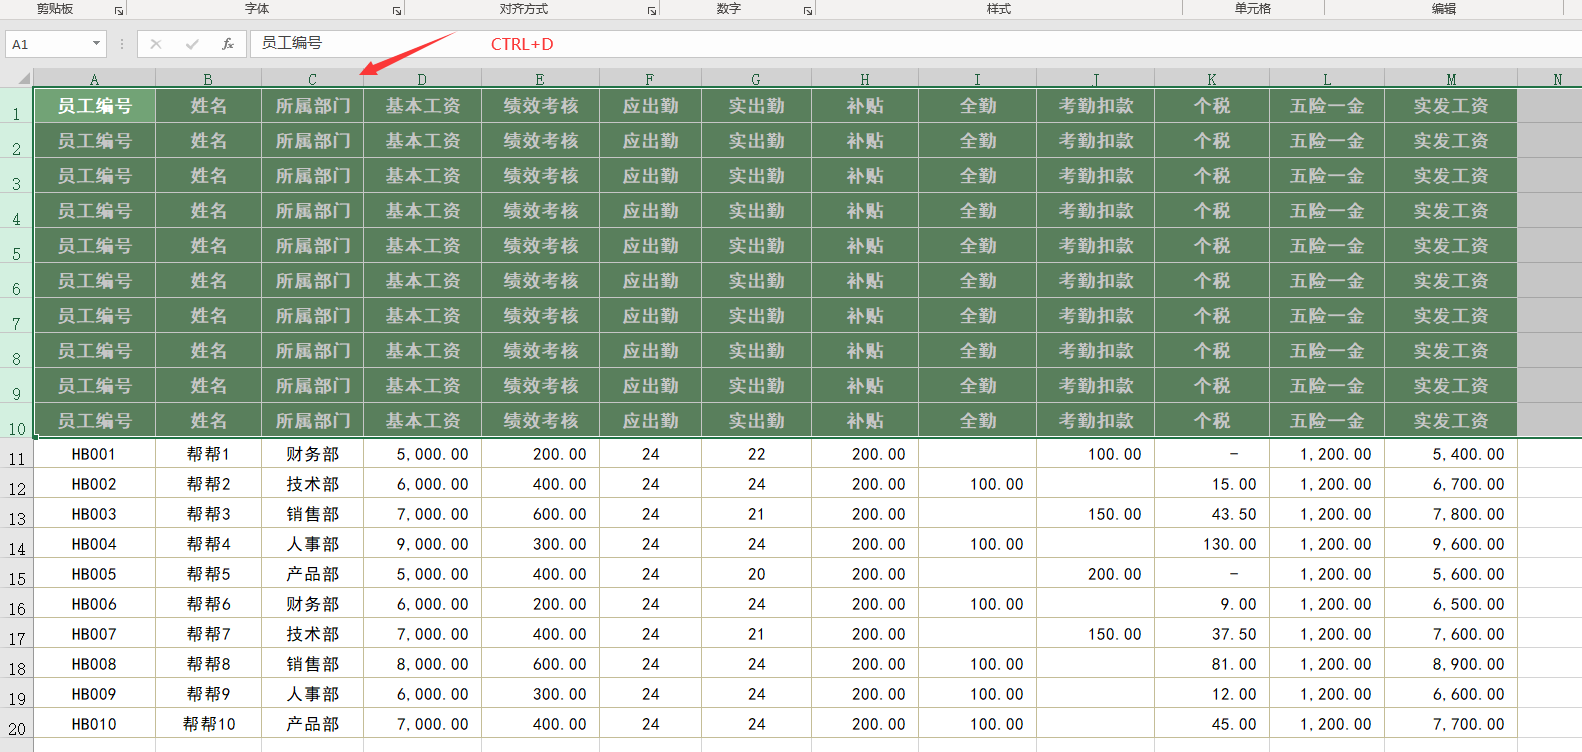Open the 剪贴板 clipboard dialog launcher

tap(119, 11)
